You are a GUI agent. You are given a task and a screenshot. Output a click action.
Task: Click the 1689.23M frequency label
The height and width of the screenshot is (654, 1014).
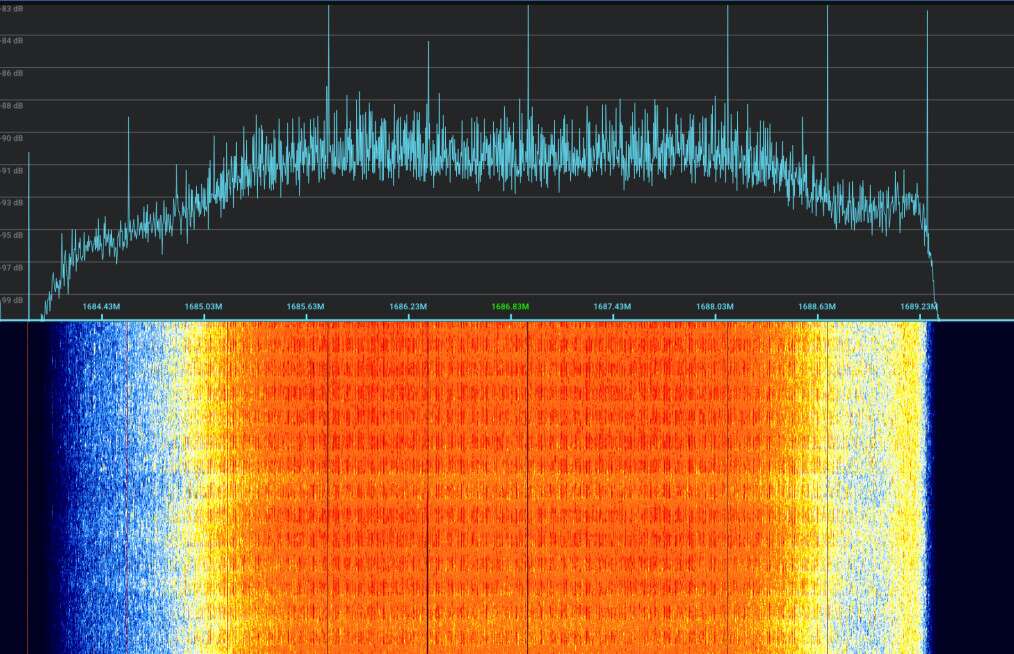point(916,306)
